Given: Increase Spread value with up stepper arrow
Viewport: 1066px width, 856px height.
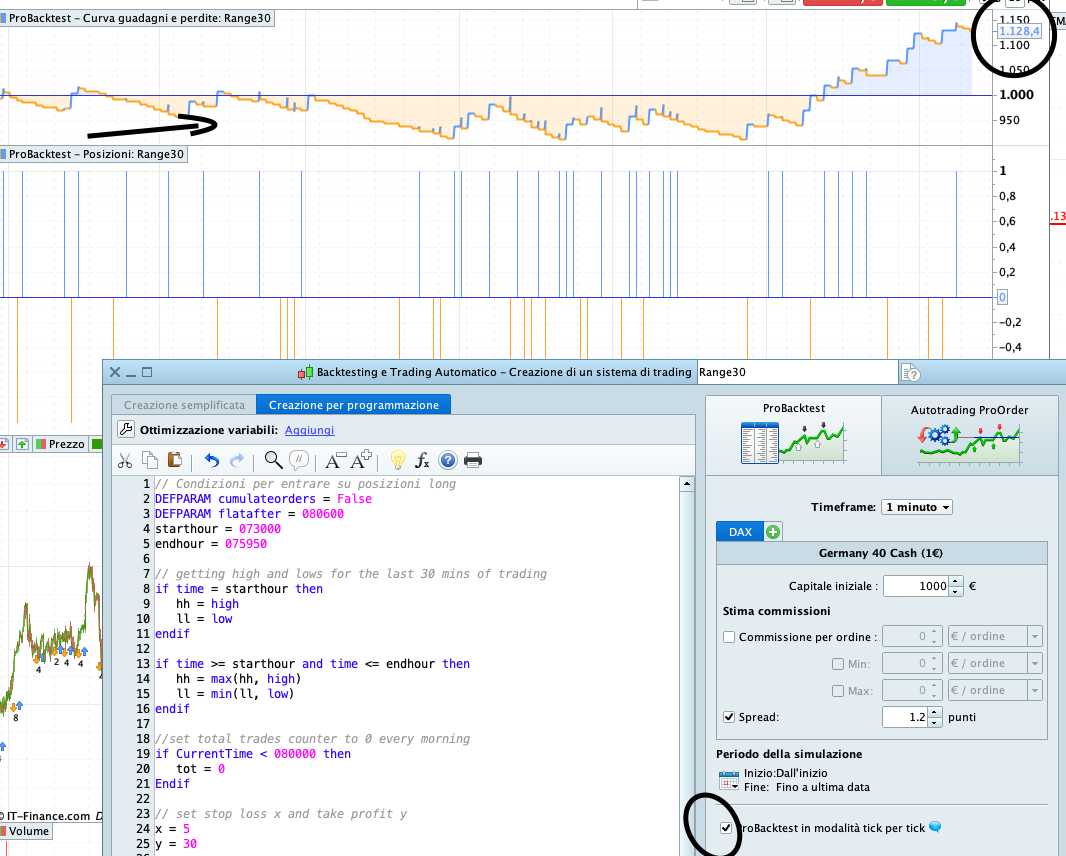Looking at the screenshot, I should click(935, 712).
